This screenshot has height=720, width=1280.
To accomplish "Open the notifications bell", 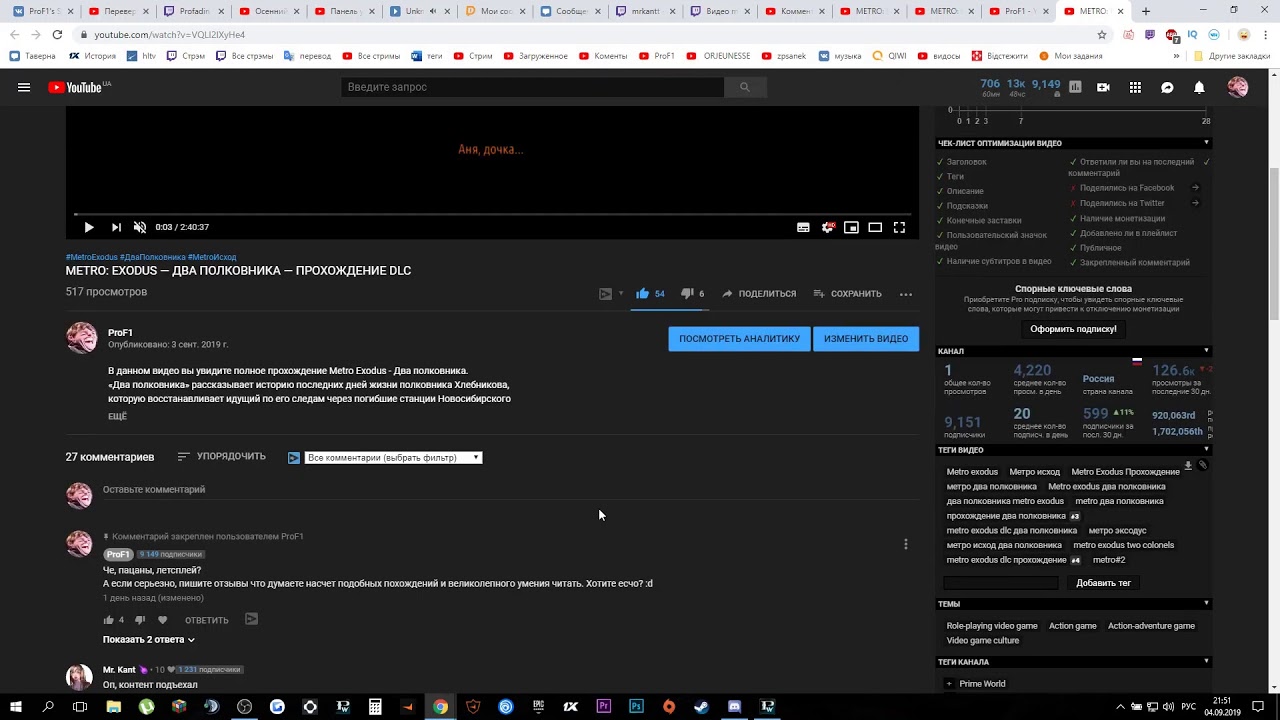I will point(1199,87).
